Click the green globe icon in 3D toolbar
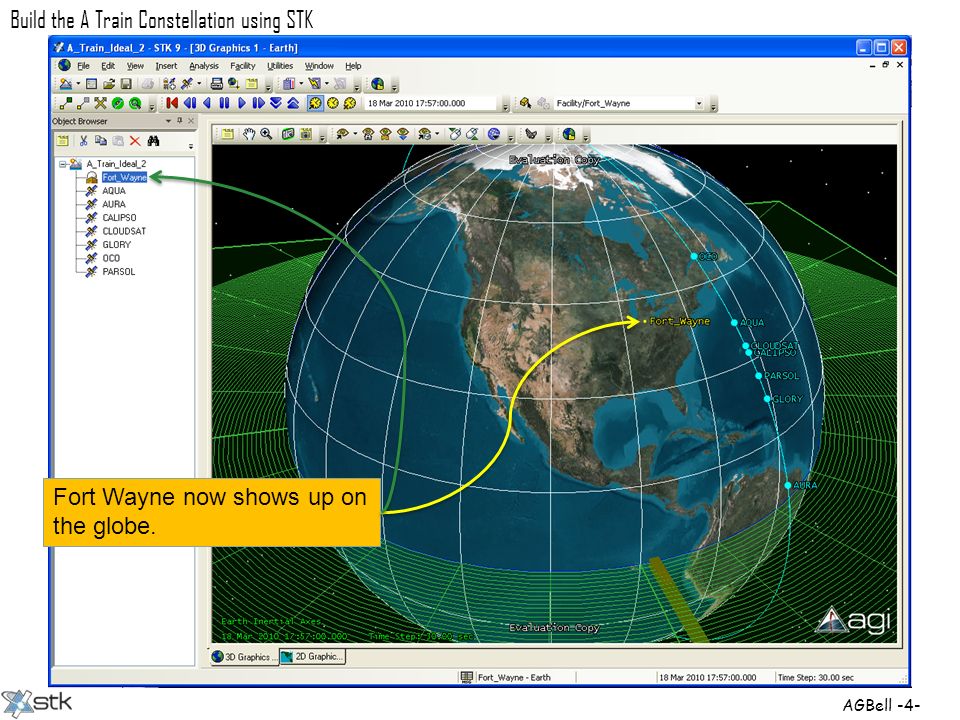Image resolution: width=960 pixels, height=720 pixels. pyautogui.click(x=569, y=134)
